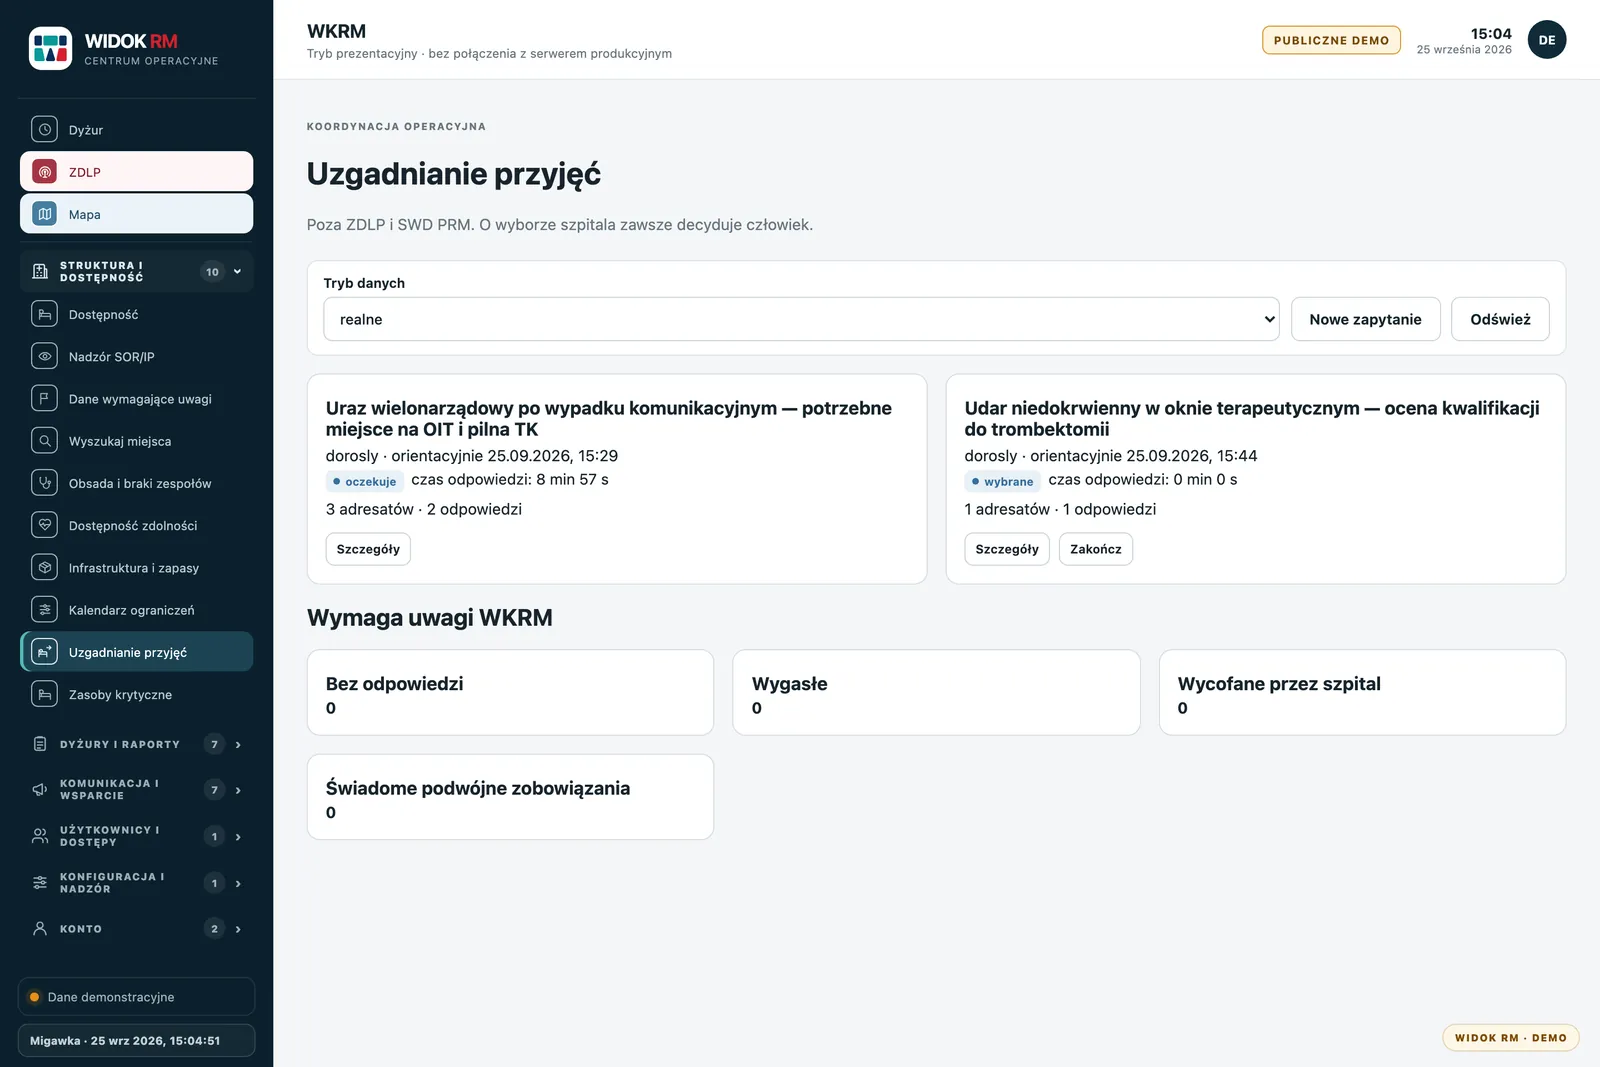Click the oczekuje status badge
Screen dimensions: 1600x1067
coord(365,481)
